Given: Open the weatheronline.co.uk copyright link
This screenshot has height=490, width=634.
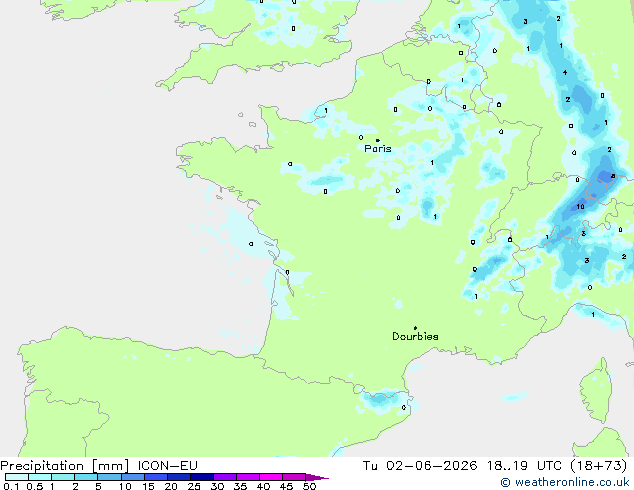Looking at the screenshot, I should pyautogui.click(x=565, y=482).
